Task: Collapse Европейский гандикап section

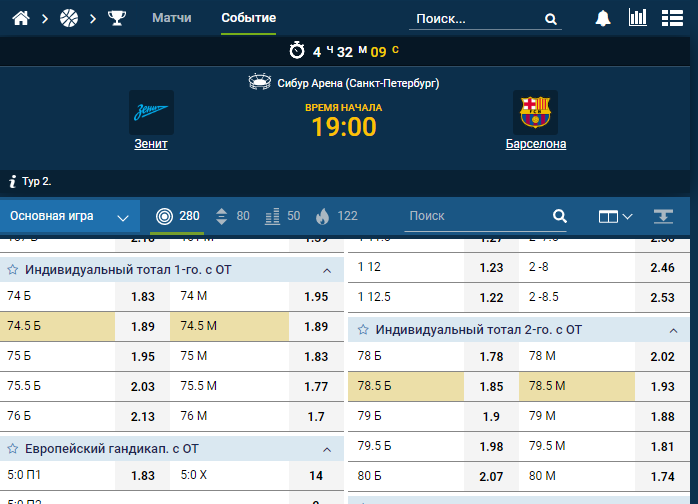Action: coord(327,449)
